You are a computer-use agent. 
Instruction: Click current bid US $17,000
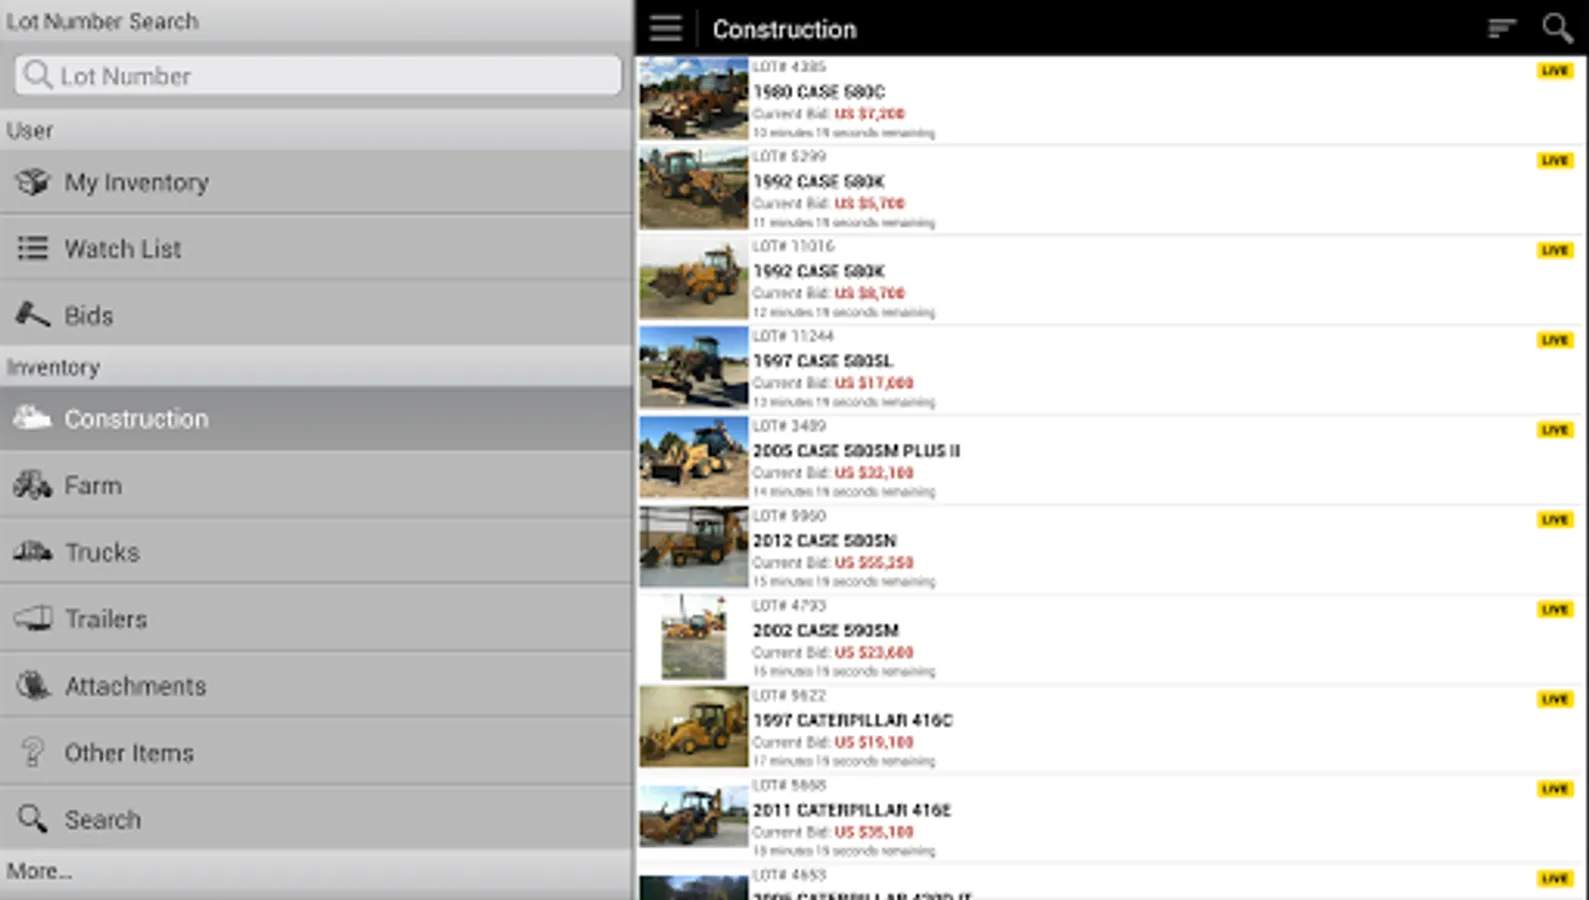(x=874, y=383)
